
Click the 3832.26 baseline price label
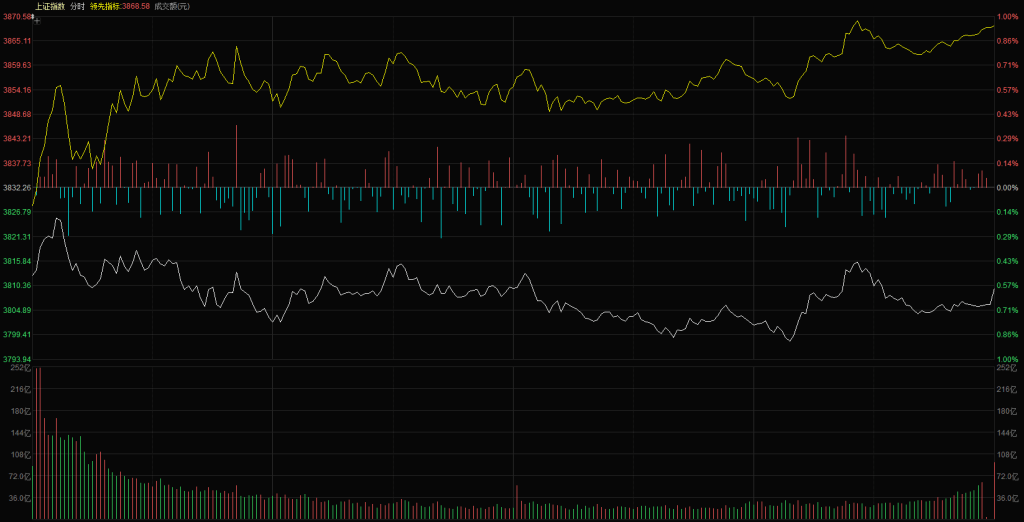(18, 188)
